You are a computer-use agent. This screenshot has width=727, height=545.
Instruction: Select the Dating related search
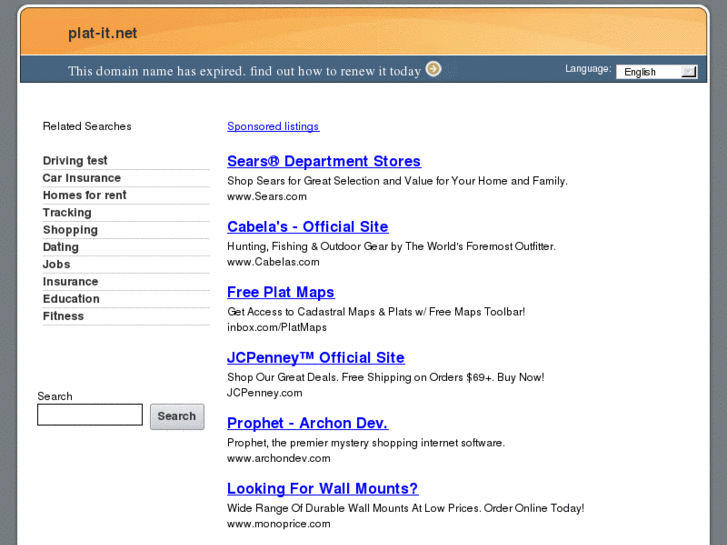pos(61,247)
